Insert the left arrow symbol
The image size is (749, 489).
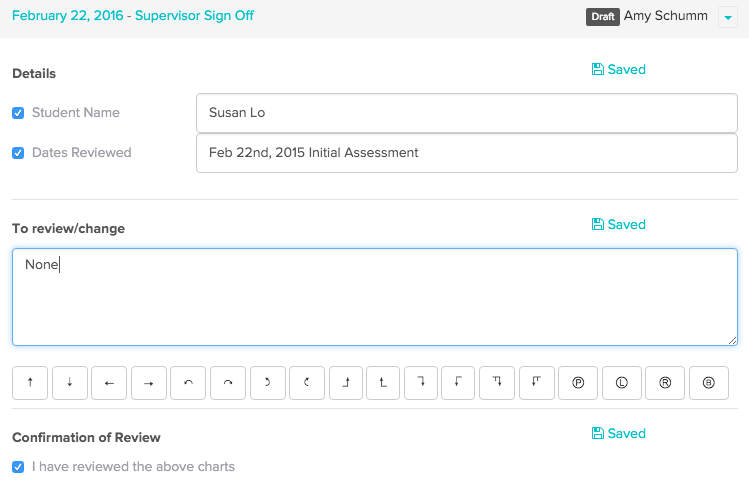[x=109, y=383]
